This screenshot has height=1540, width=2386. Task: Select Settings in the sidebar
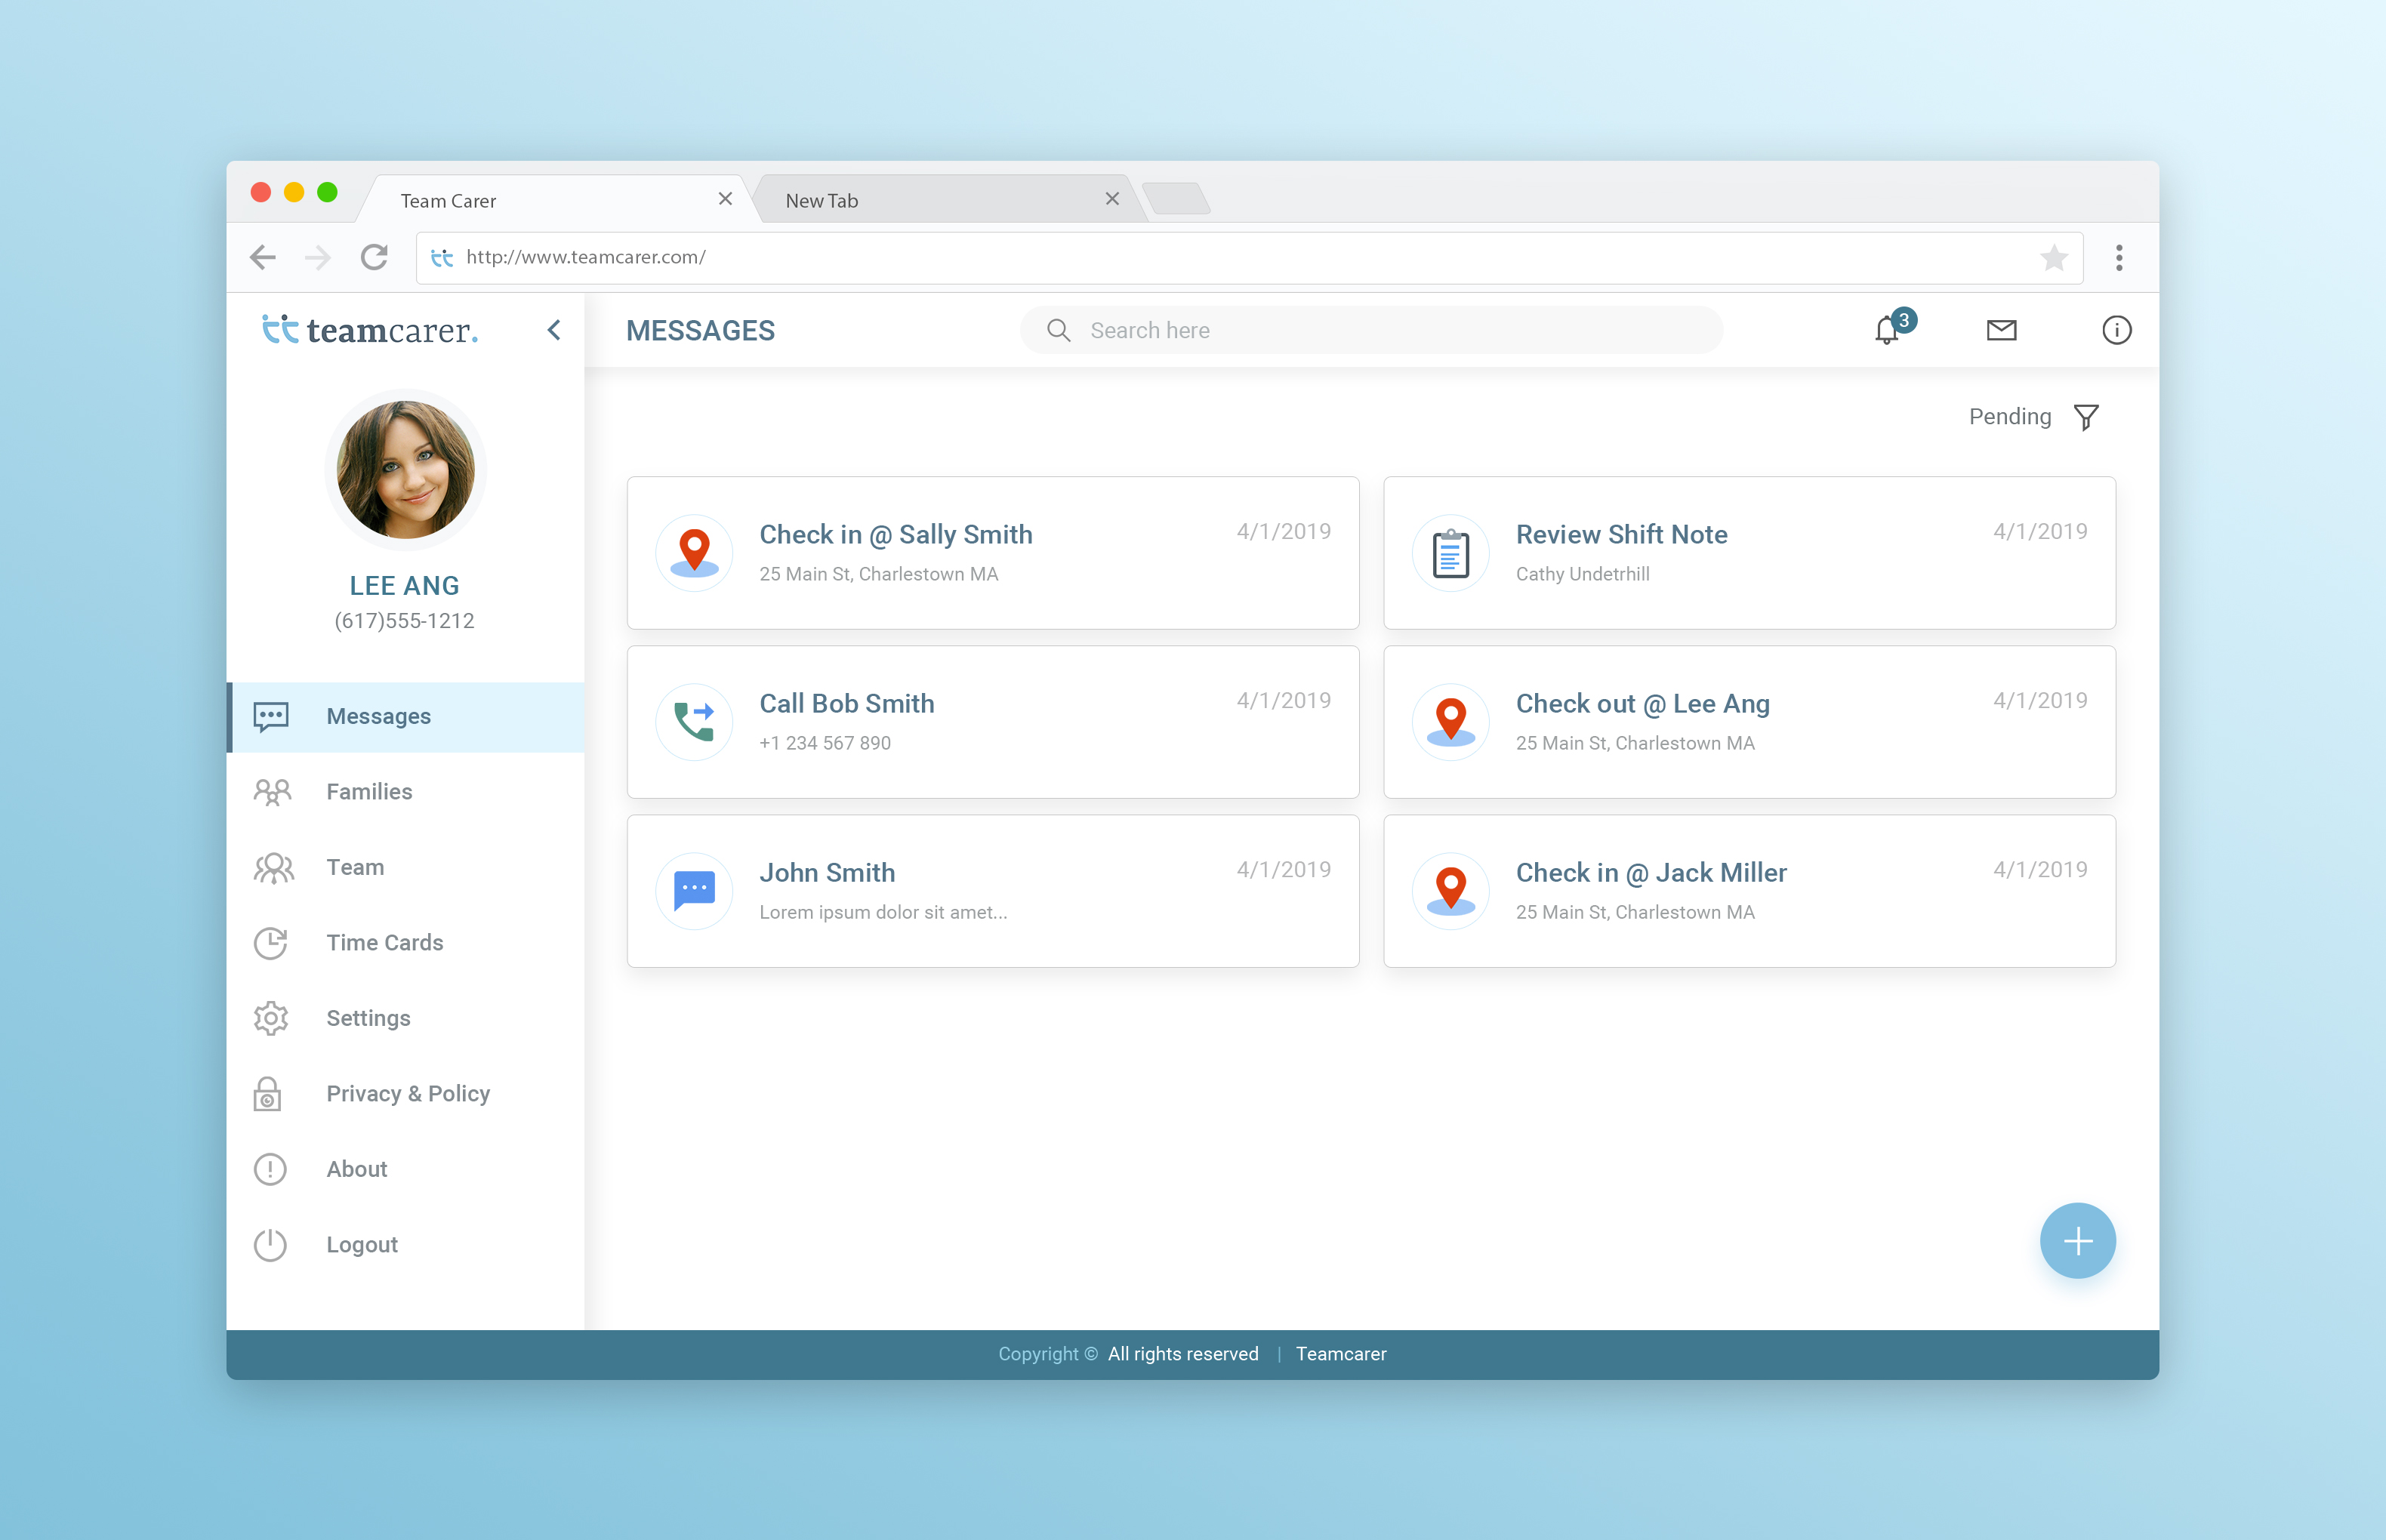[368, 1018]
